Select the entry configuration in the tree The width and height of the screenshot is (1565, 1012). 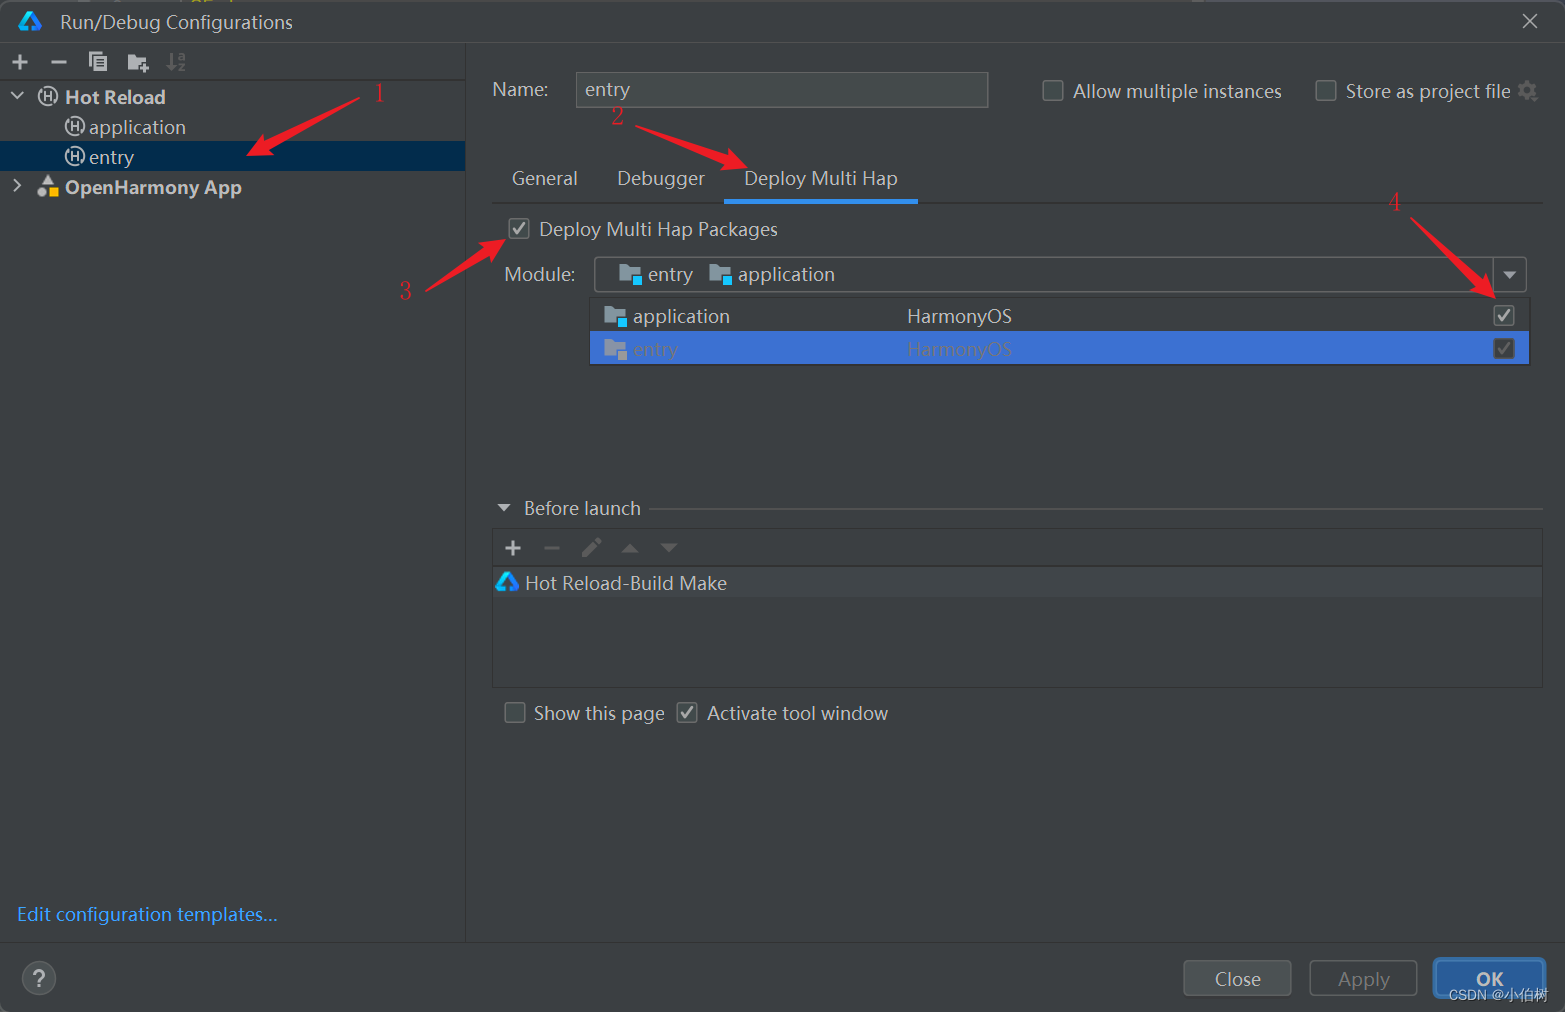tap(232, 157)
